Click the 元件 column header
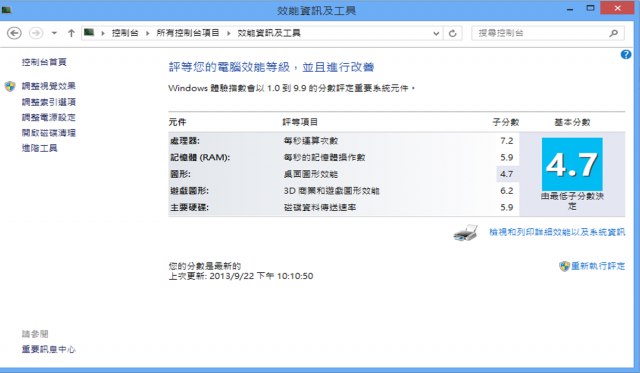640x373 pixels. 178,122
